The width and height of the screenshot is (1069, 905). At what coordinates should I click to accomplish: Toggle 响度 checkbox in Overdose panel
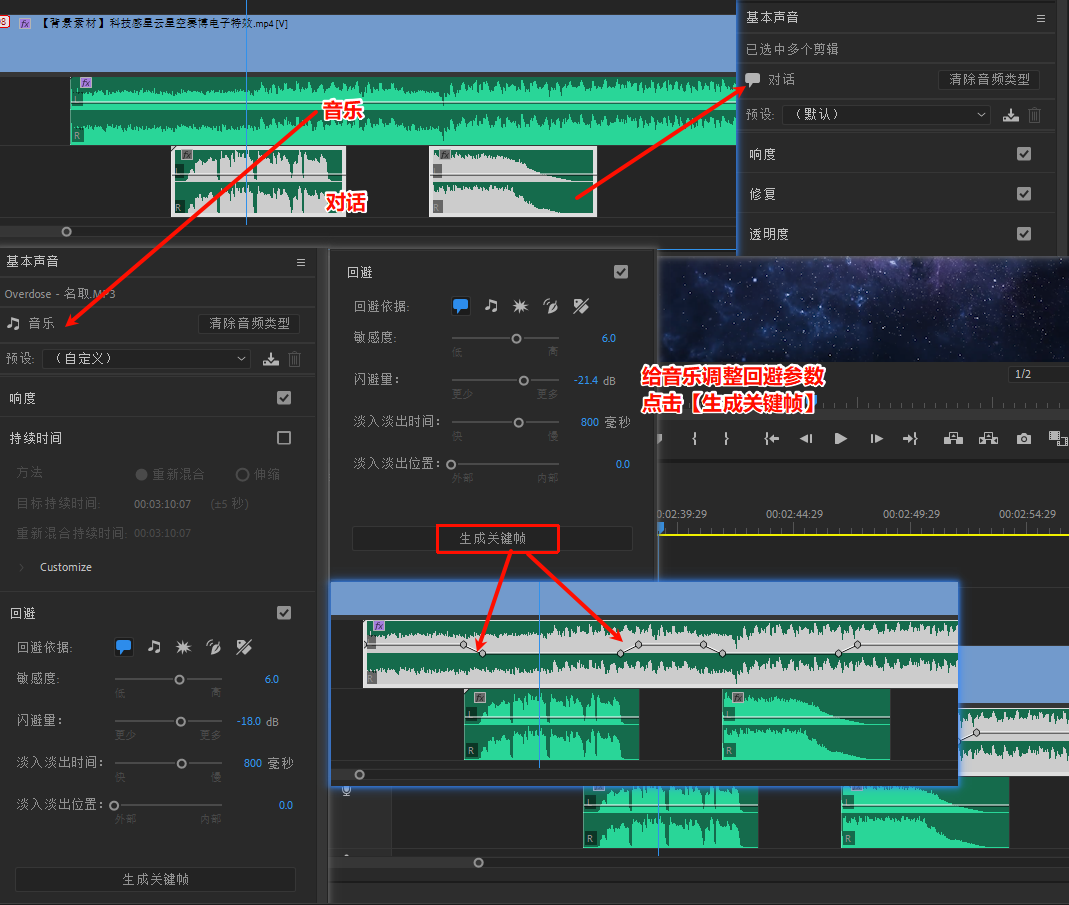click(x=284, y=398)
